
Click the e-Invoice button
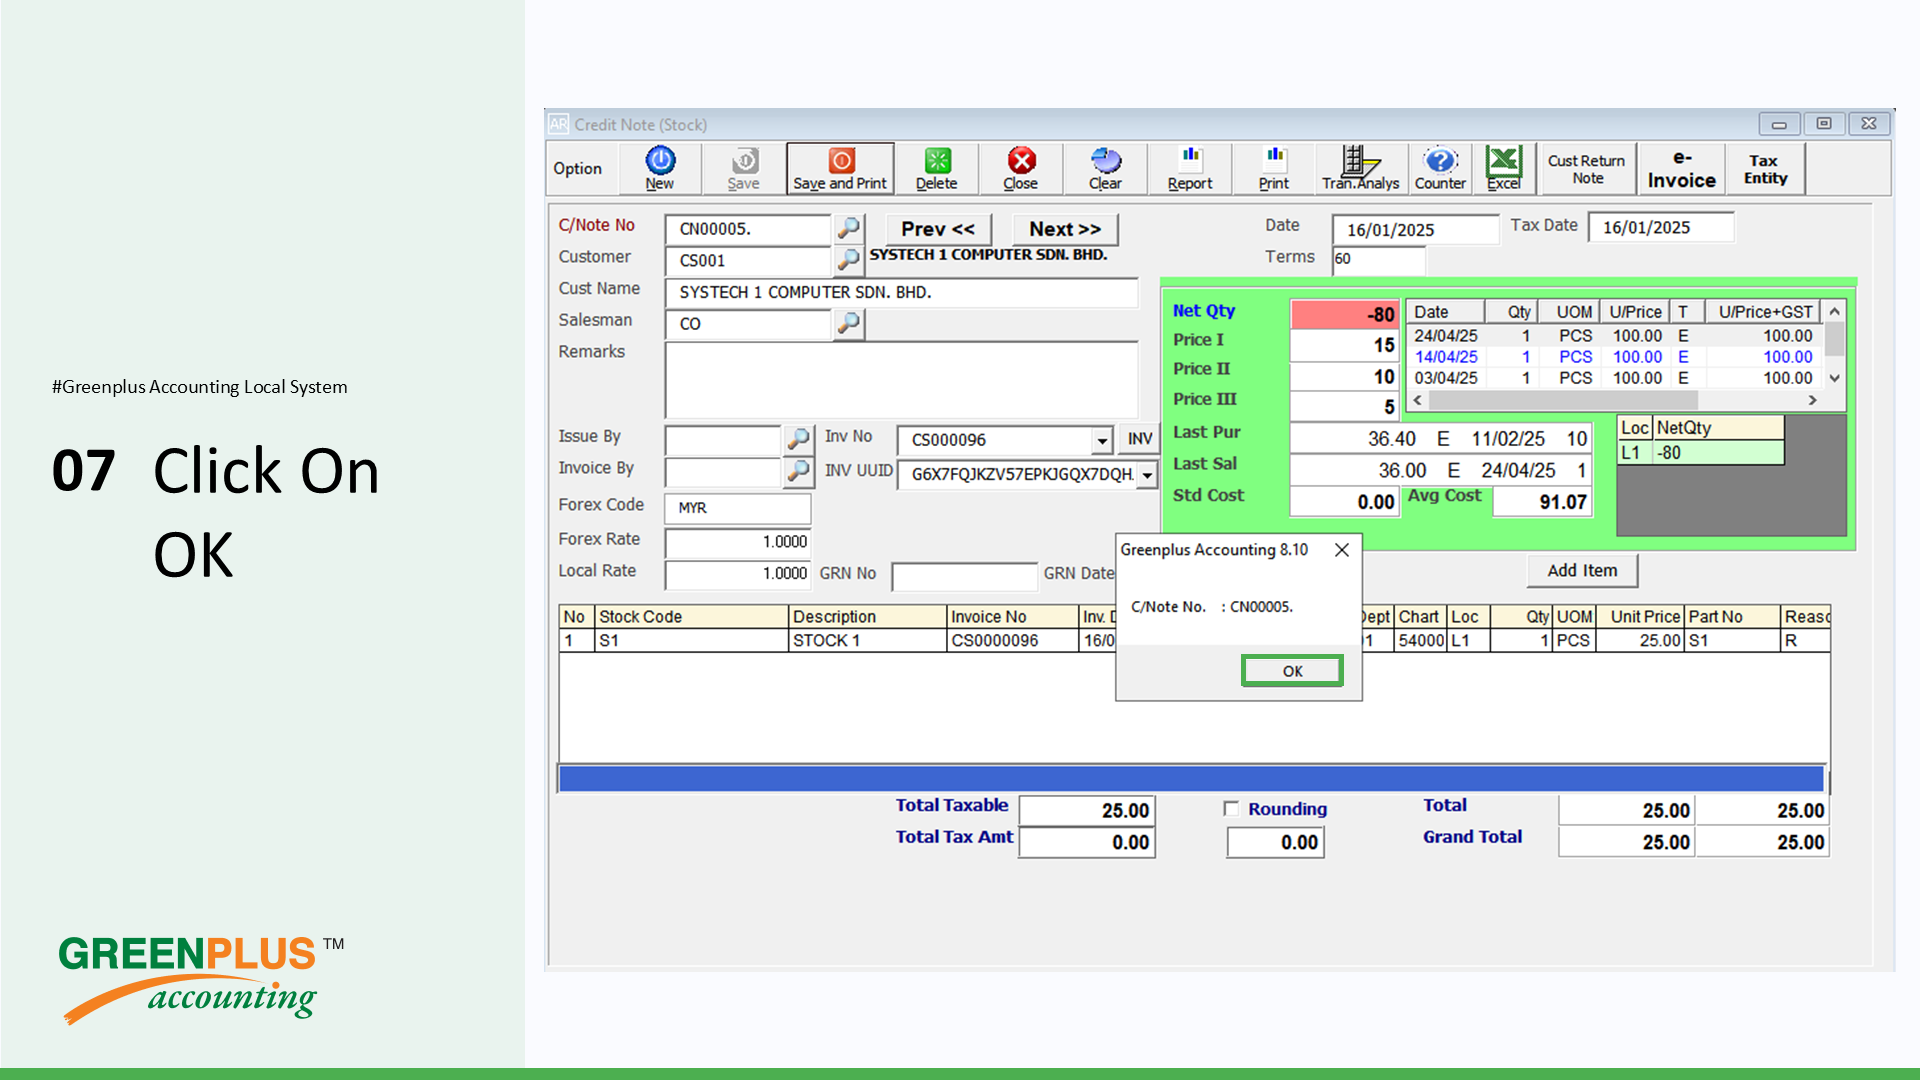coord(1681,169)
